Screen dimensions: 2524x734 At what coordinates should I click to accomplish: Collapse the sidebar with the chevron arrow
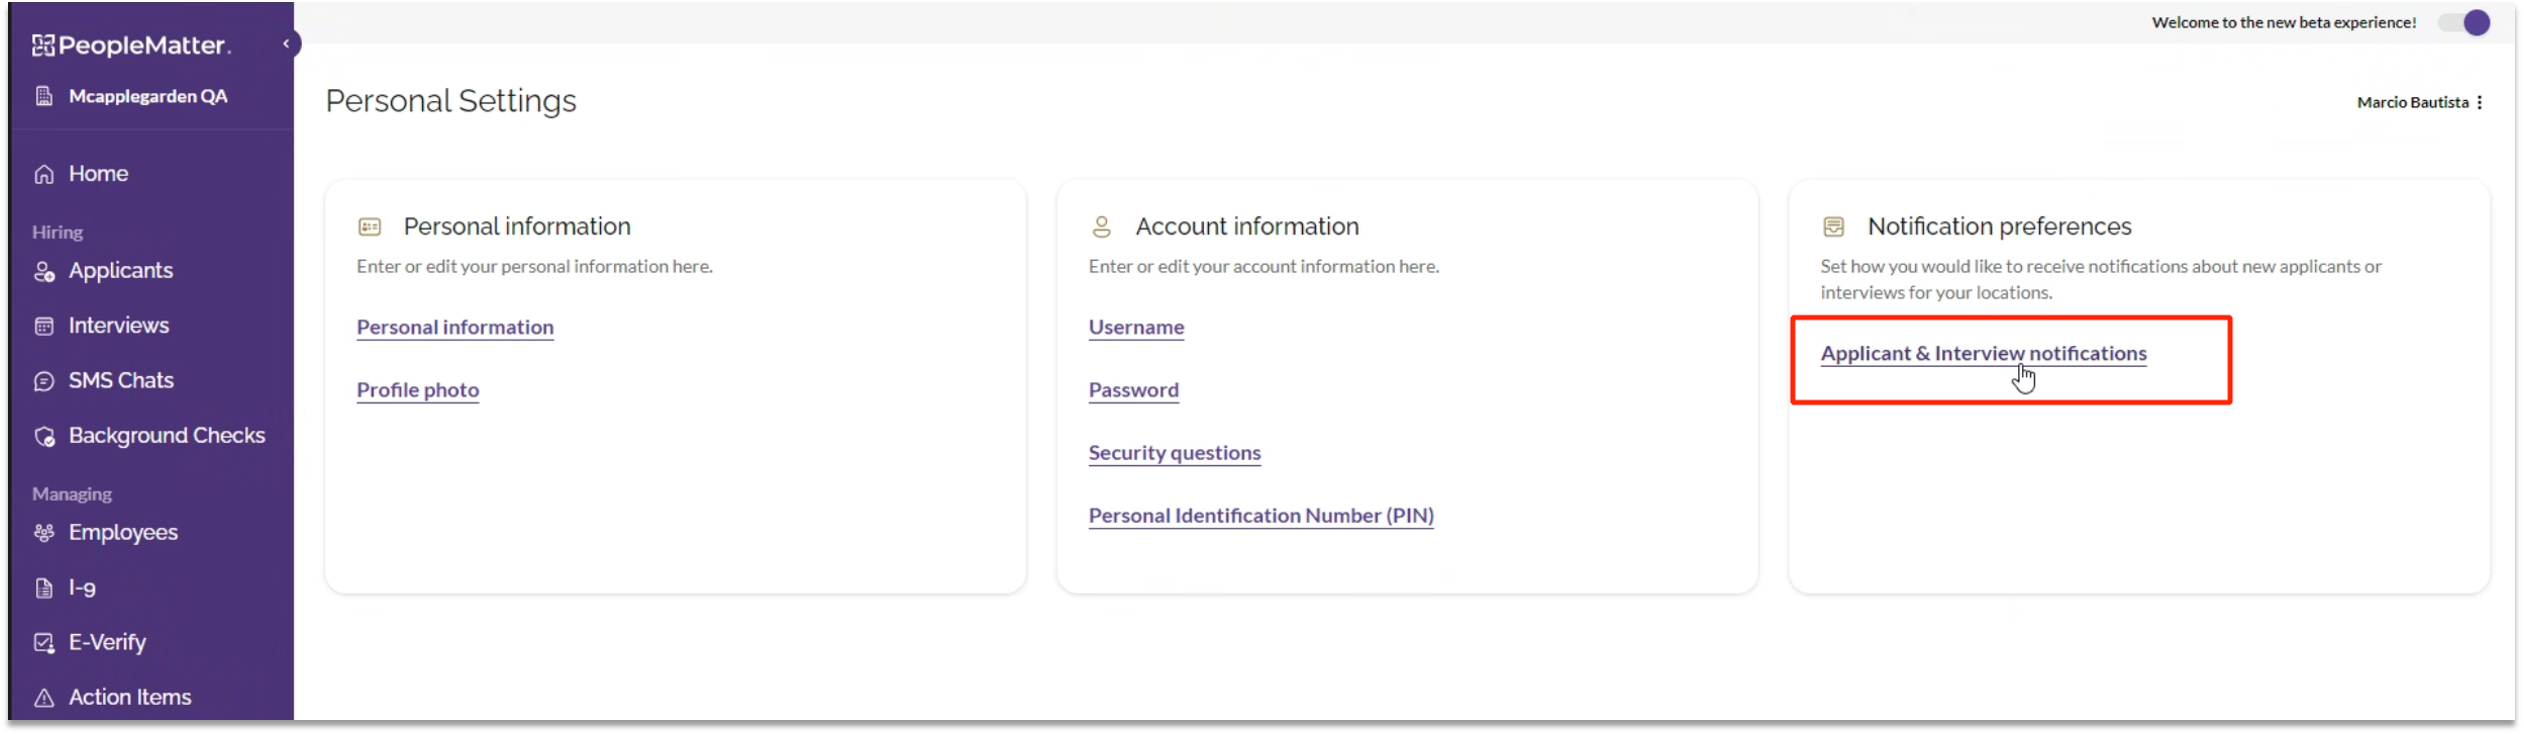coord(286,43)
